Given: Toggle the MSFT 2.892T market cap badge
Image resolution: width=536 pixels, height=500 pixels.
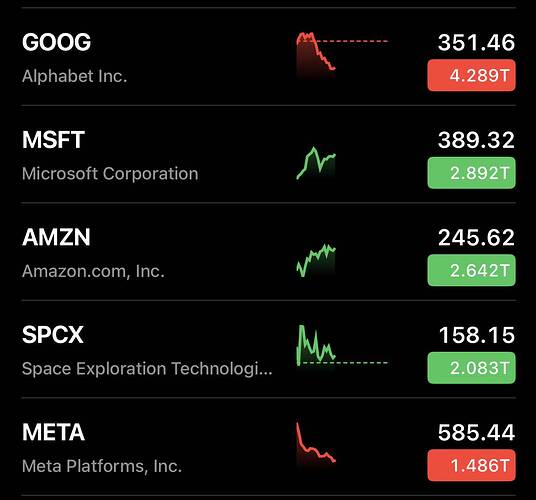Looking at the screenshot, I should (471, 173).
